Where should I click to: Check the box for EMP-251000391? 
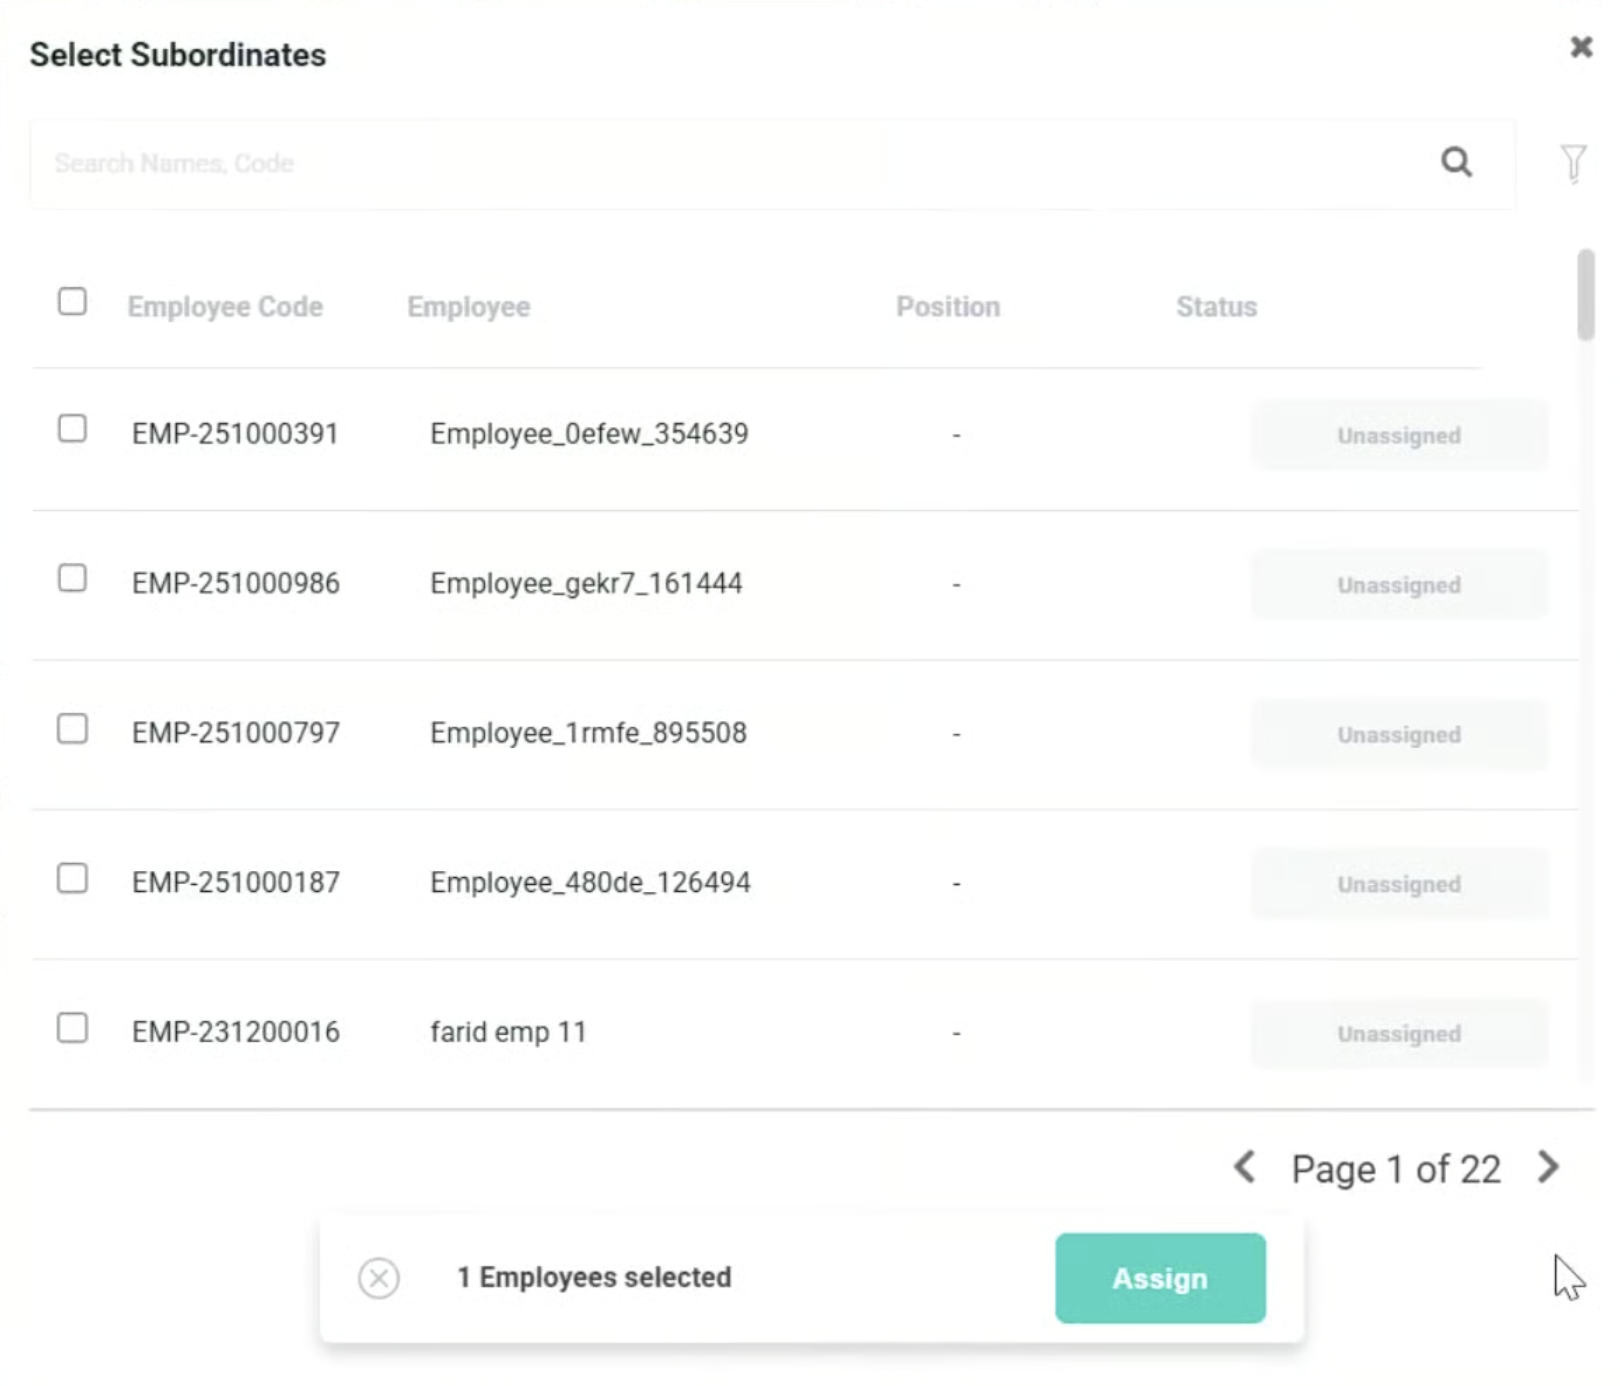[x=72, y=429]
